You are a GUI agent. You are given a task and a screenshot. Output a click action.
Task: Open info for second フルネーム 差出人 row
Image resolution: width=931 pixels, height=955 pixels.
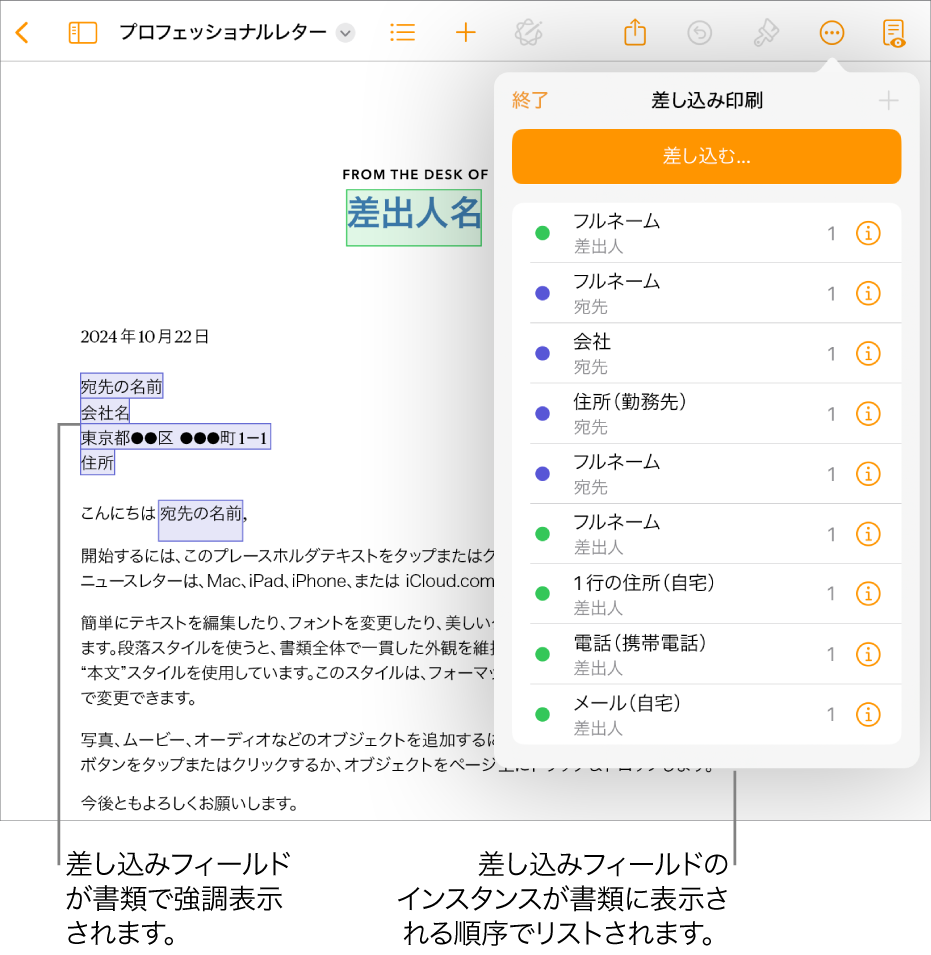coord(868,534)
